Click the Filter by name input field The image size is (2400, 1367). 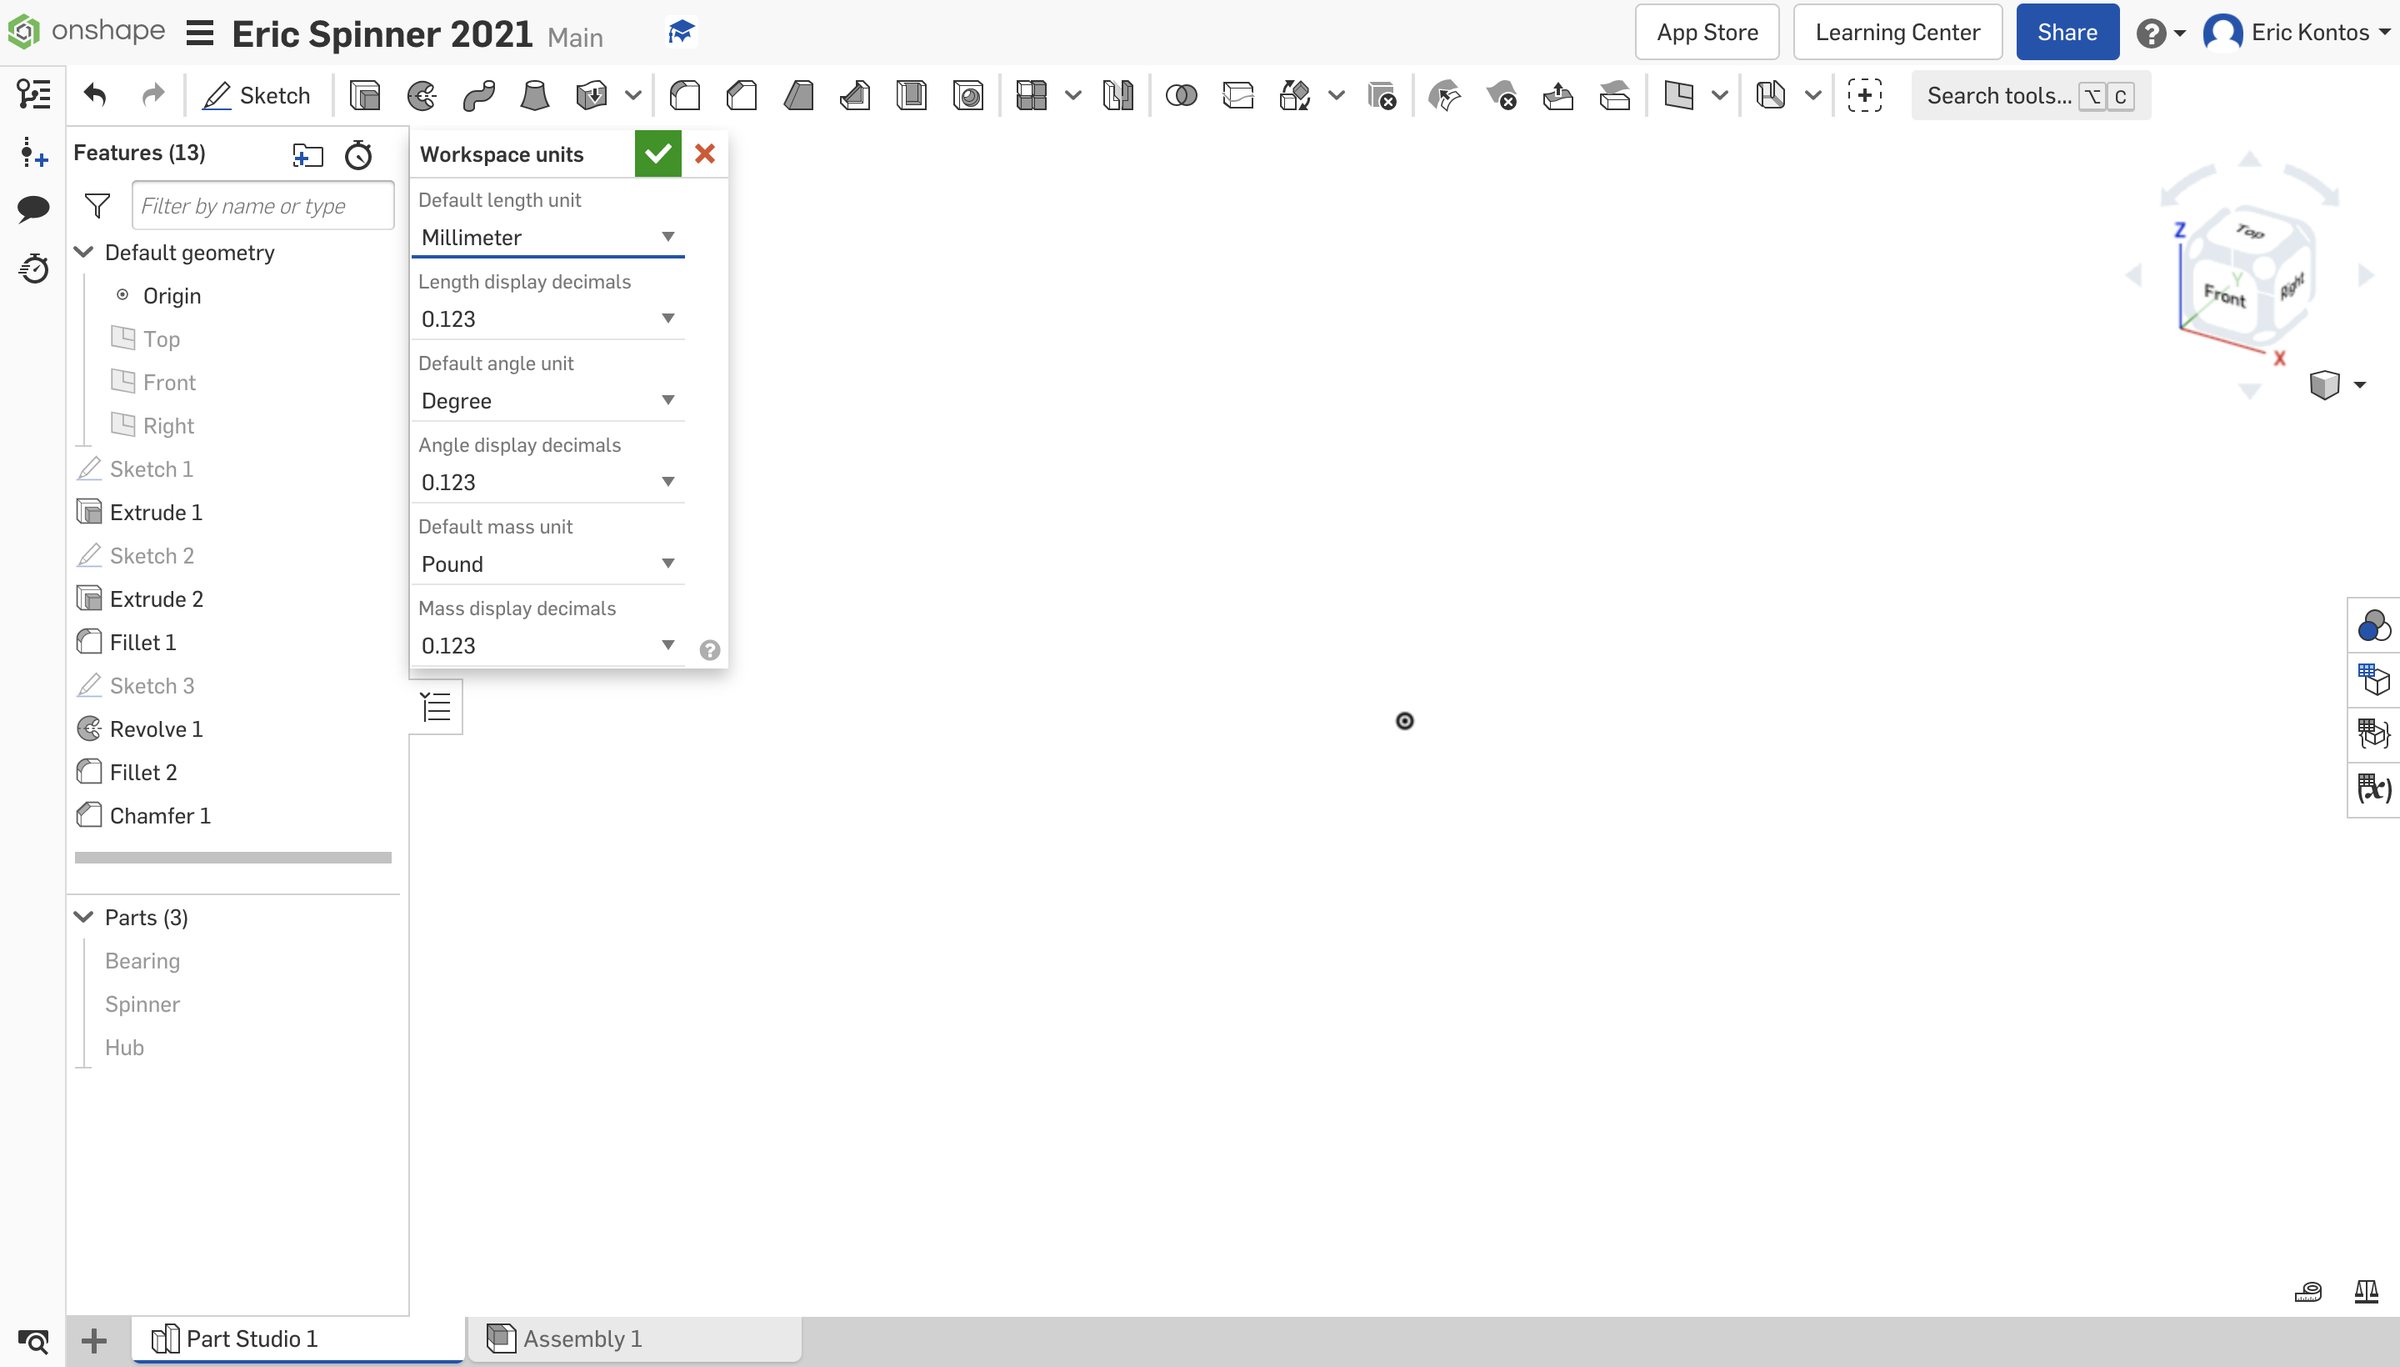pos(262,206)
